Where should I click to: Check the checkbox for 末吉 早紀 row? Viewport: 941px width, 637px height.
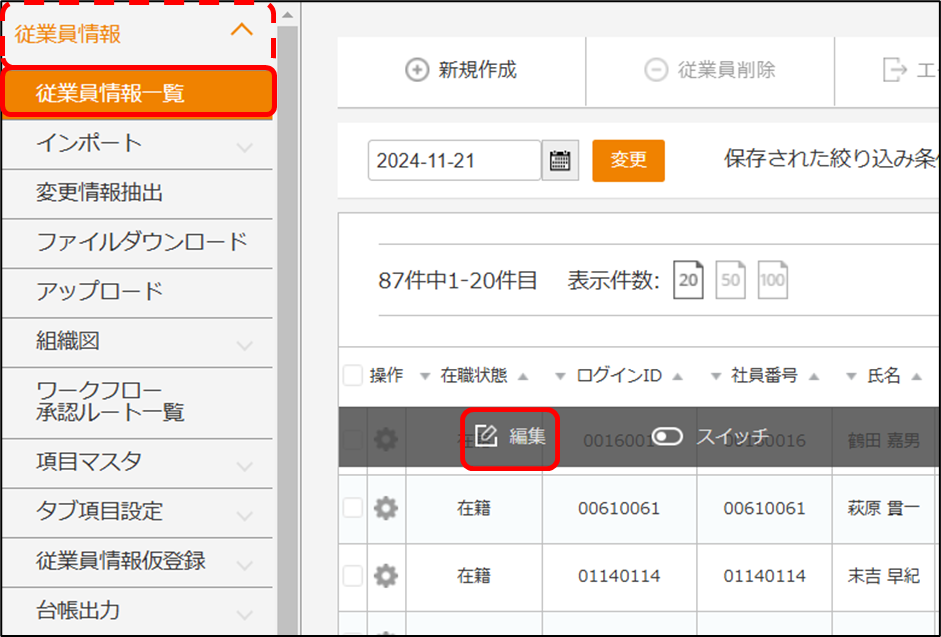tap(352, 576)
